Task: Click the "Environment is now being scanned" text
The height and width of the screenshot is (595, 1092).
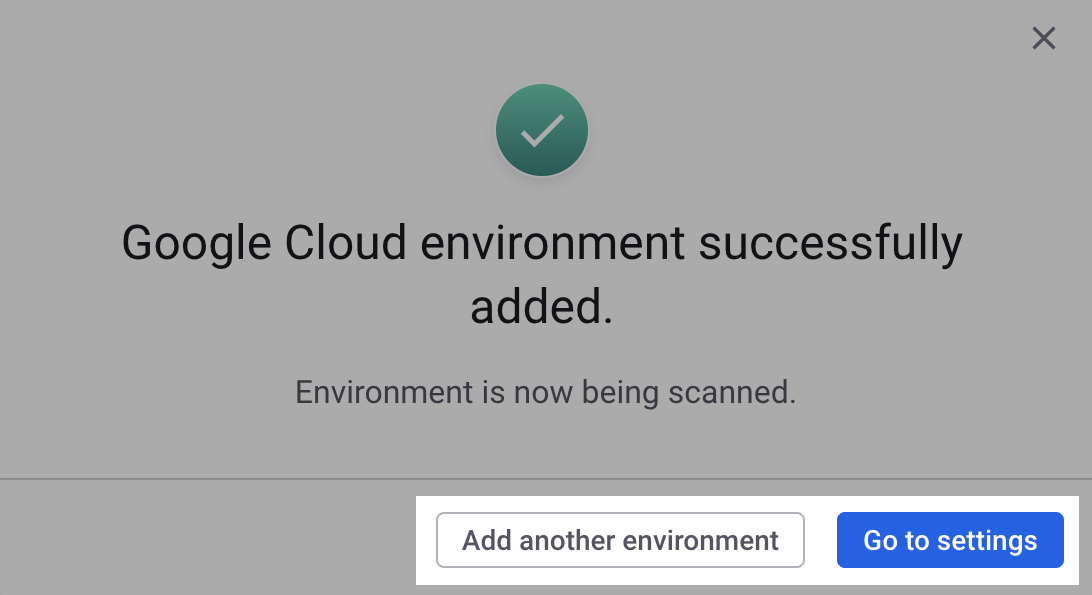Action: click(545, 392)
